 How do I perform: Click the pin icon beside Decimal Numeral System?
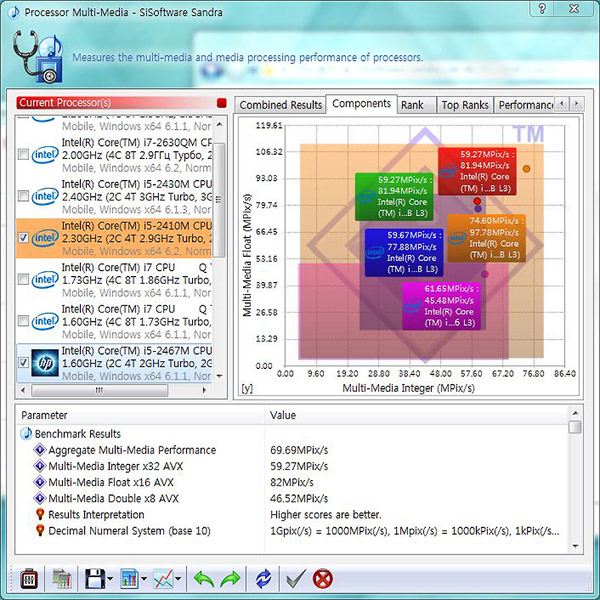[x=40, y=530]
